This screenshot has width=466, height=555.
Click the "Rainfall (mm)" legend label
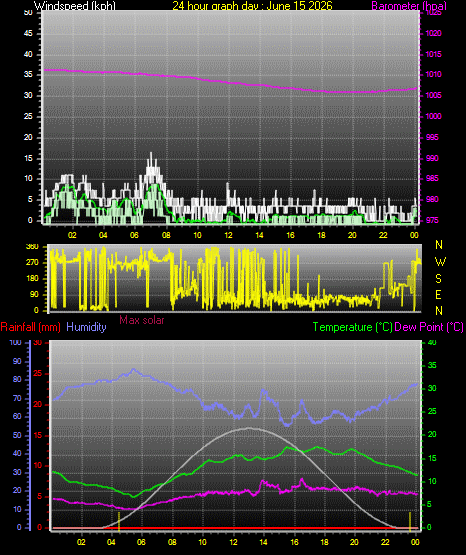point(30,327)
